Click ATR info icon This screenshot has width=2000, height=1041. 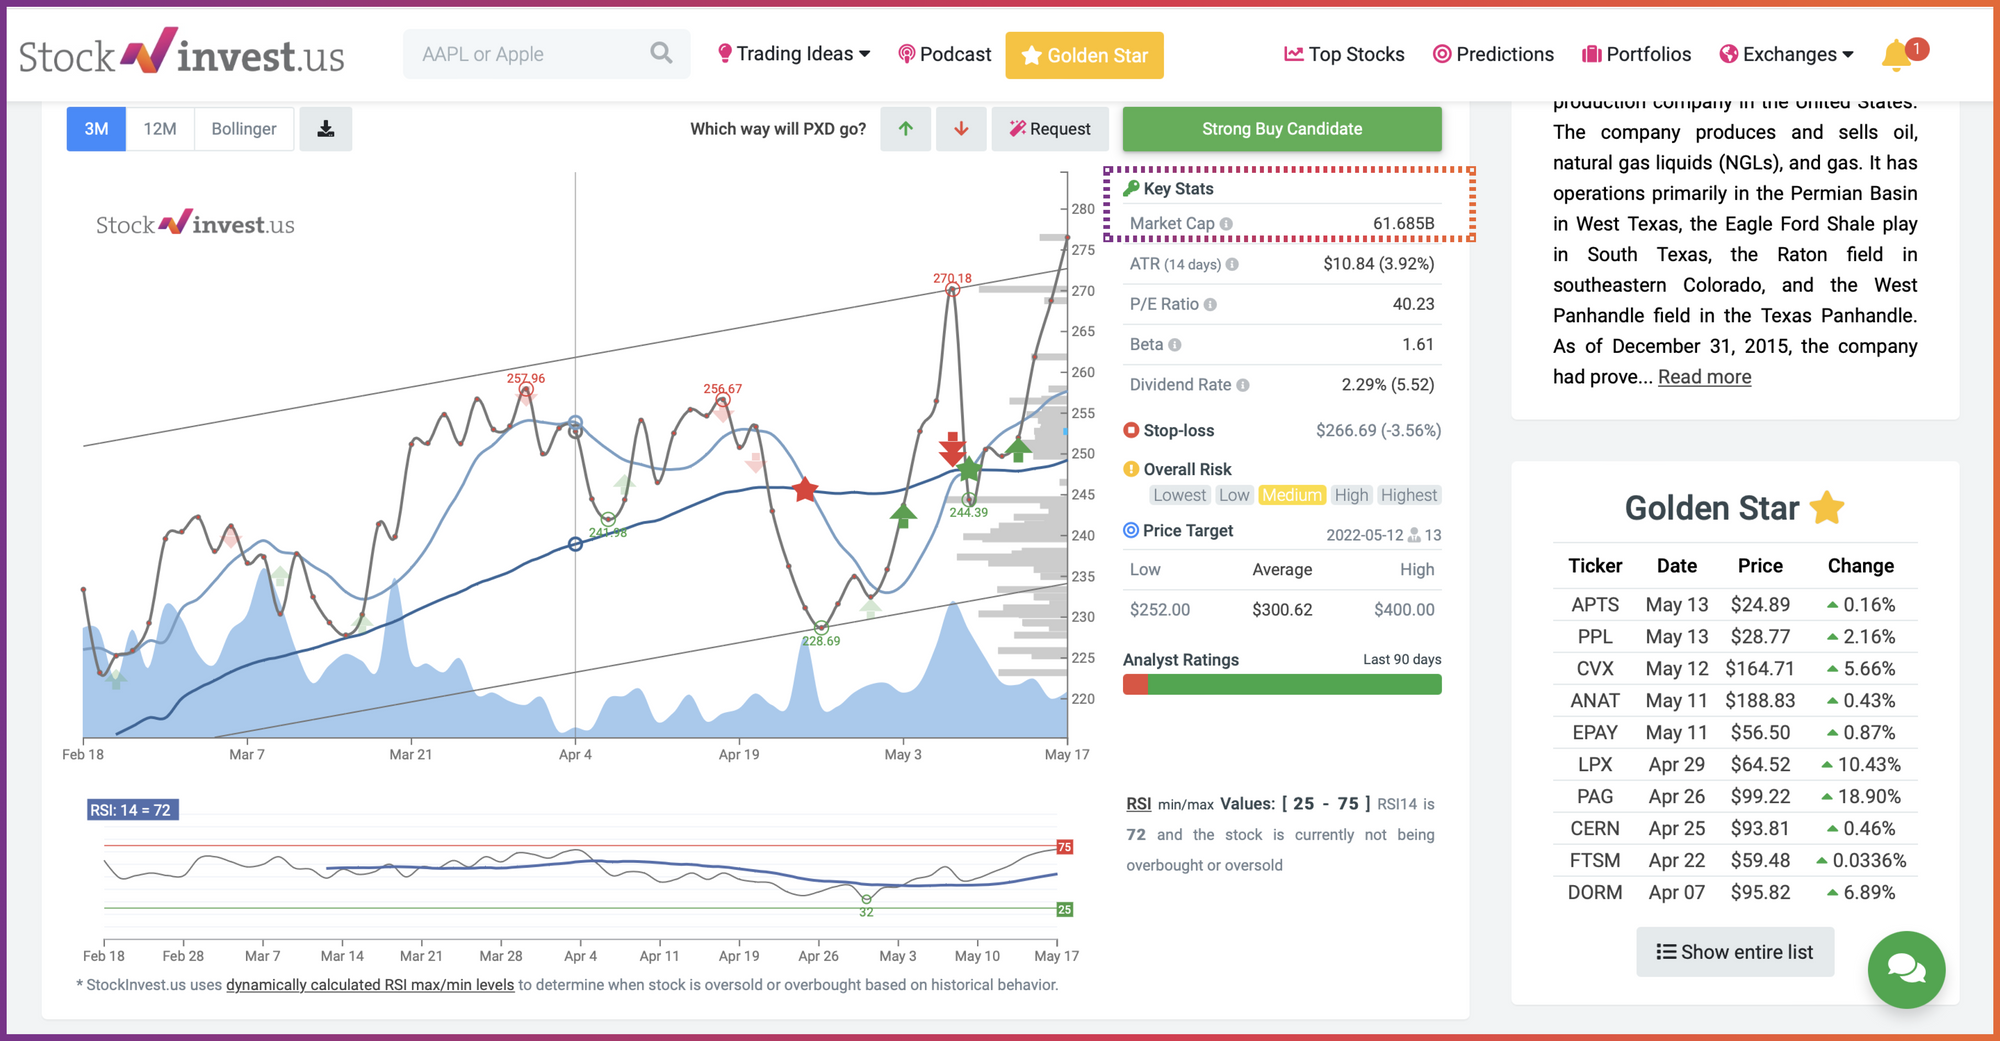[1233, 265]
